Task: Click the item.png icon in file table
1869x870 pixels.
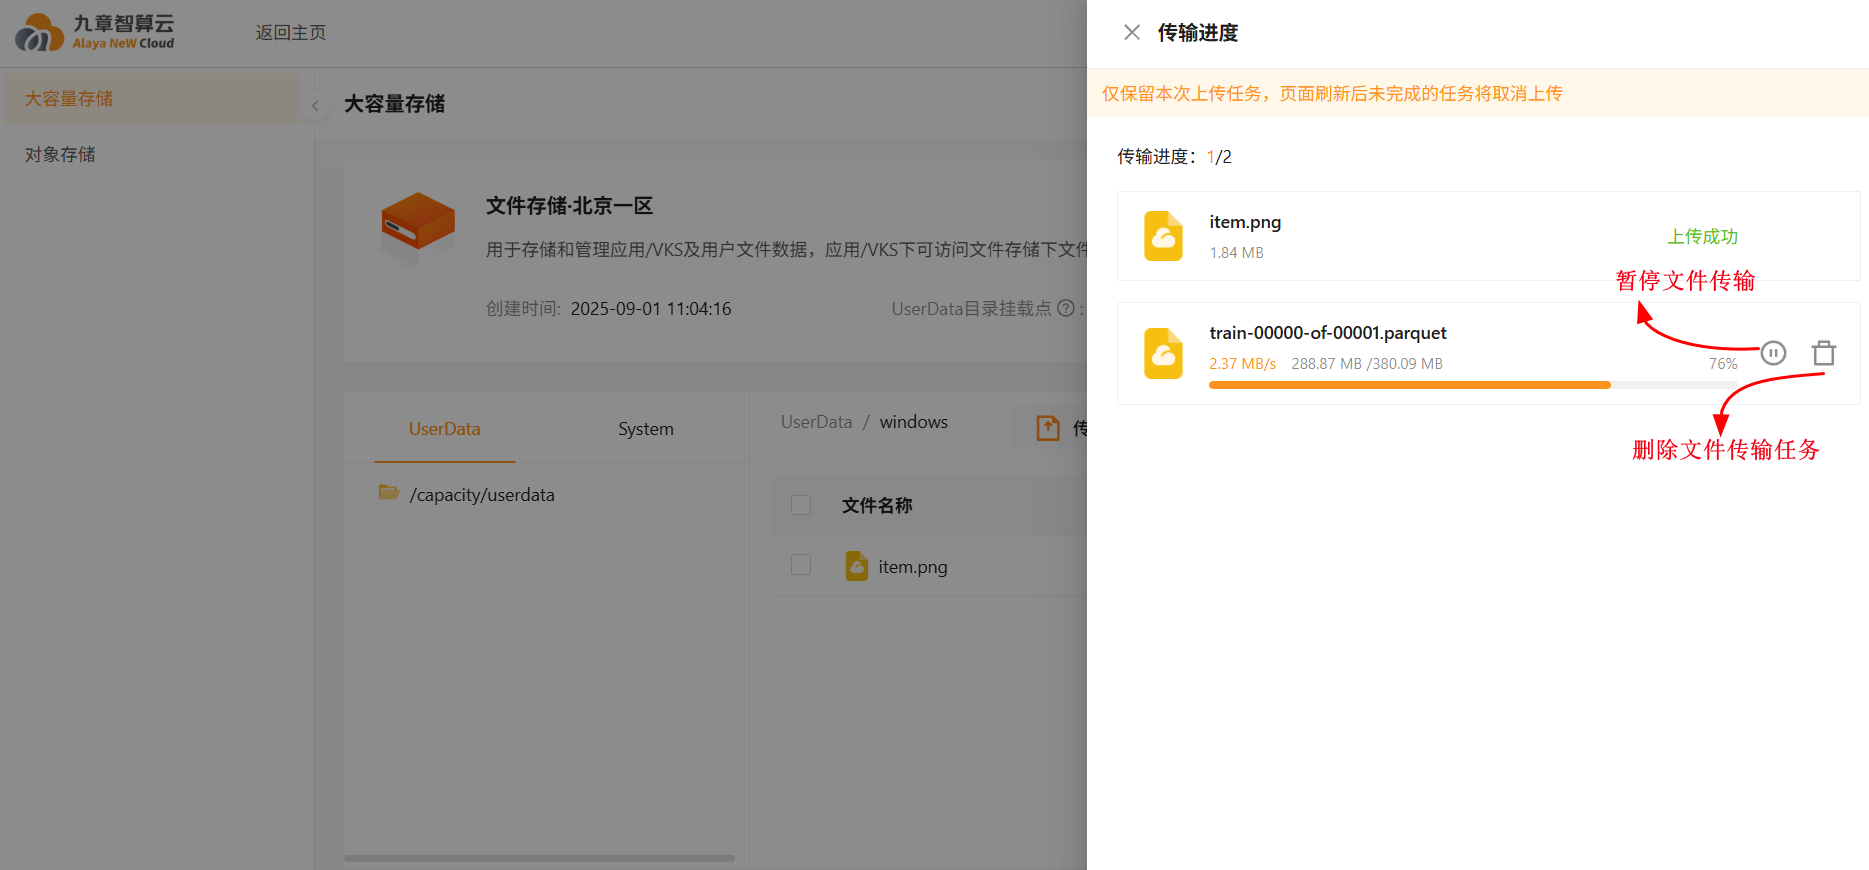Action: (x=856, y=566)
